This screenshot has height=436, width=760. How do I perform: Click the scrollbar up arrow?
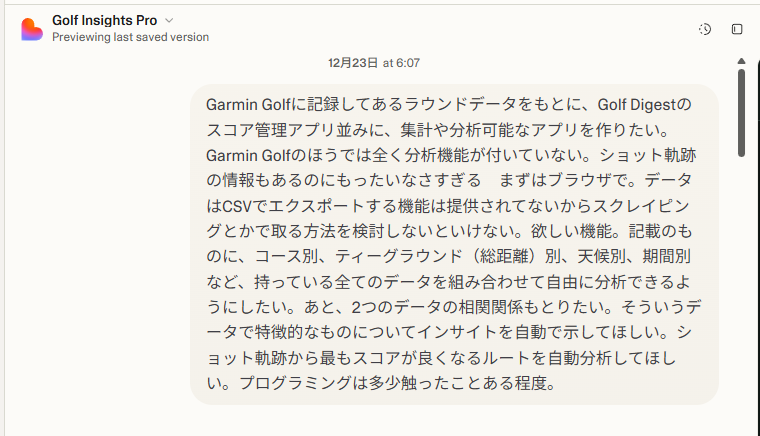(741, 60)
